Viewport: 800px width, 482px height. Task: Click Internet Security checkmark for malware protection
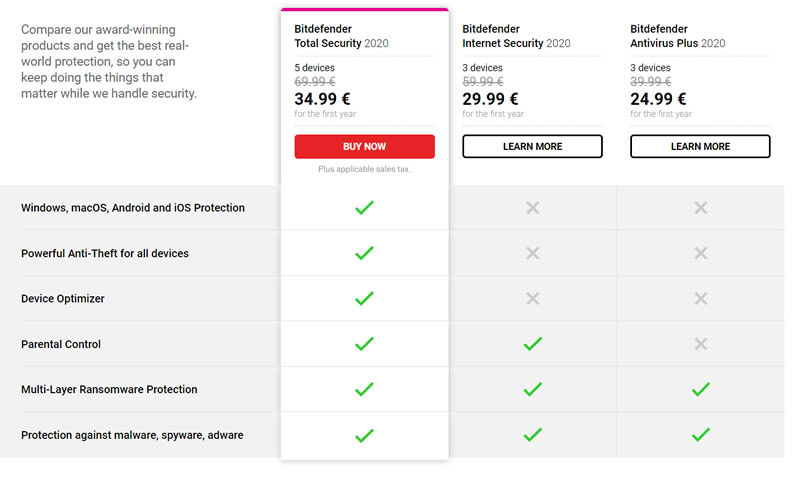tap(532, 435)
